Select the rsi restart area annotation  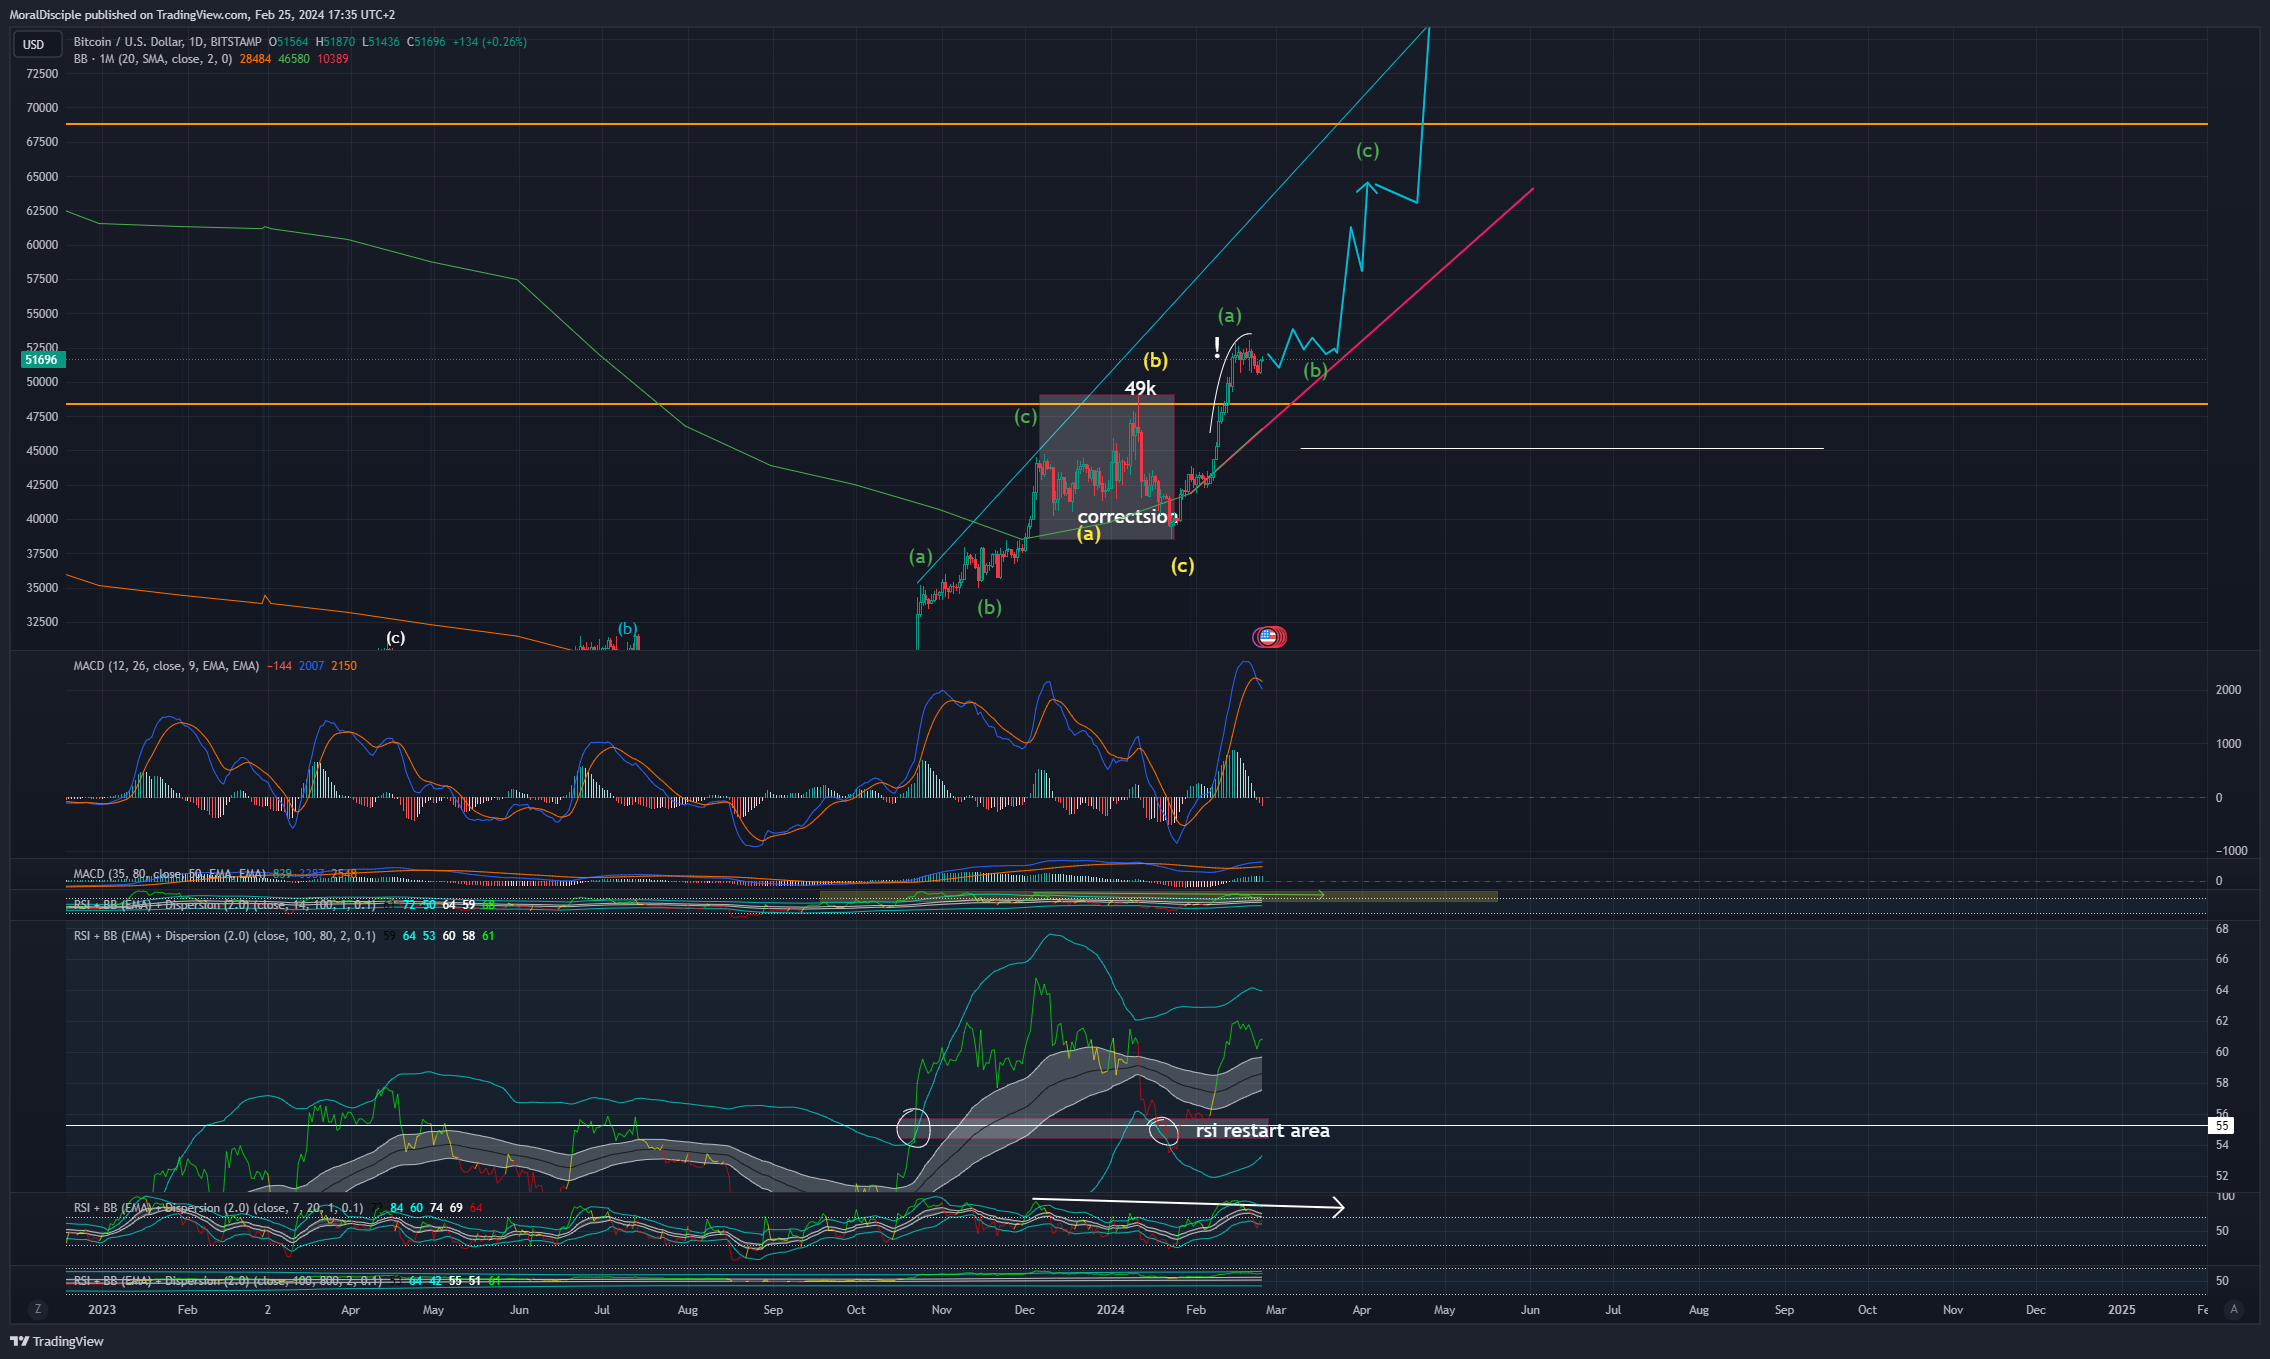pyautogui.click(x=1263, y=1131)
